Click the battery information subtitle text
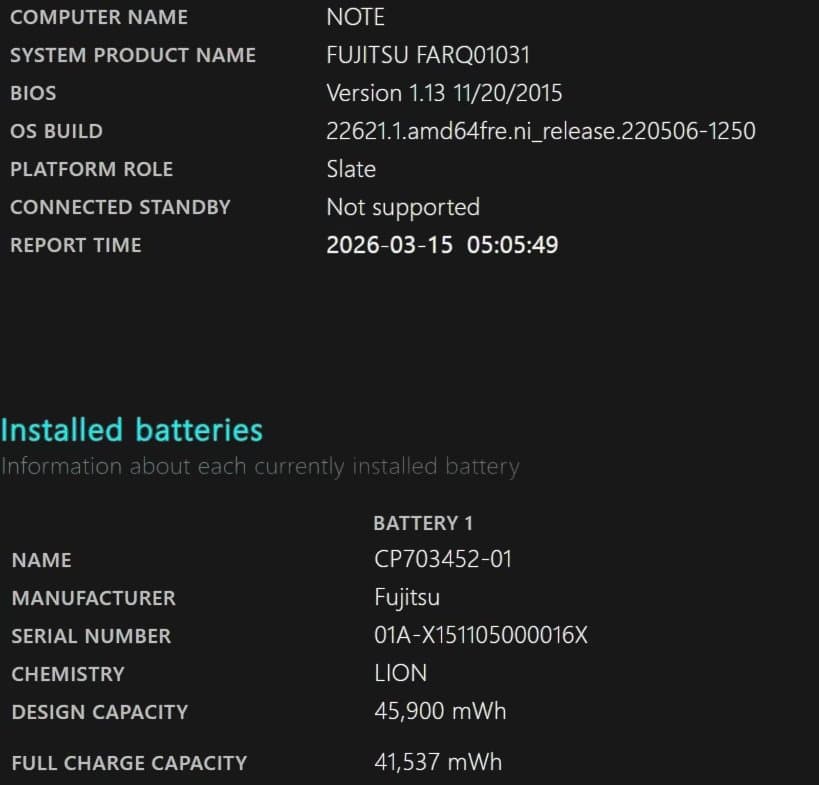The width and height of the screenshot is (819, 785). pos(260,466)
